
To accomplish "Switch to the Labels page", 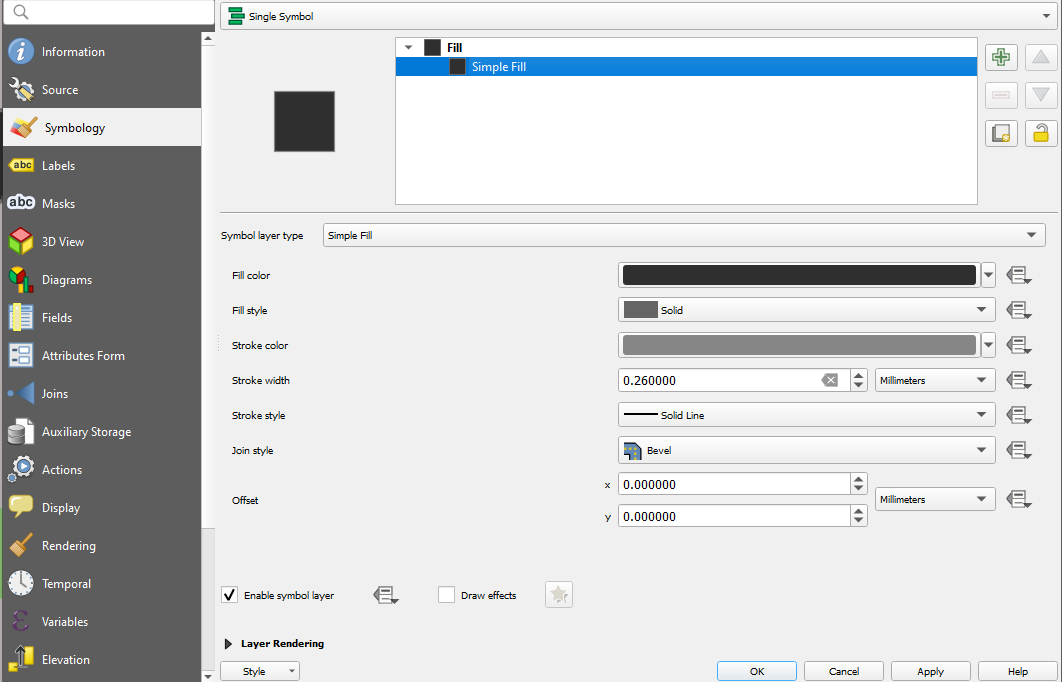I will 102,165.
